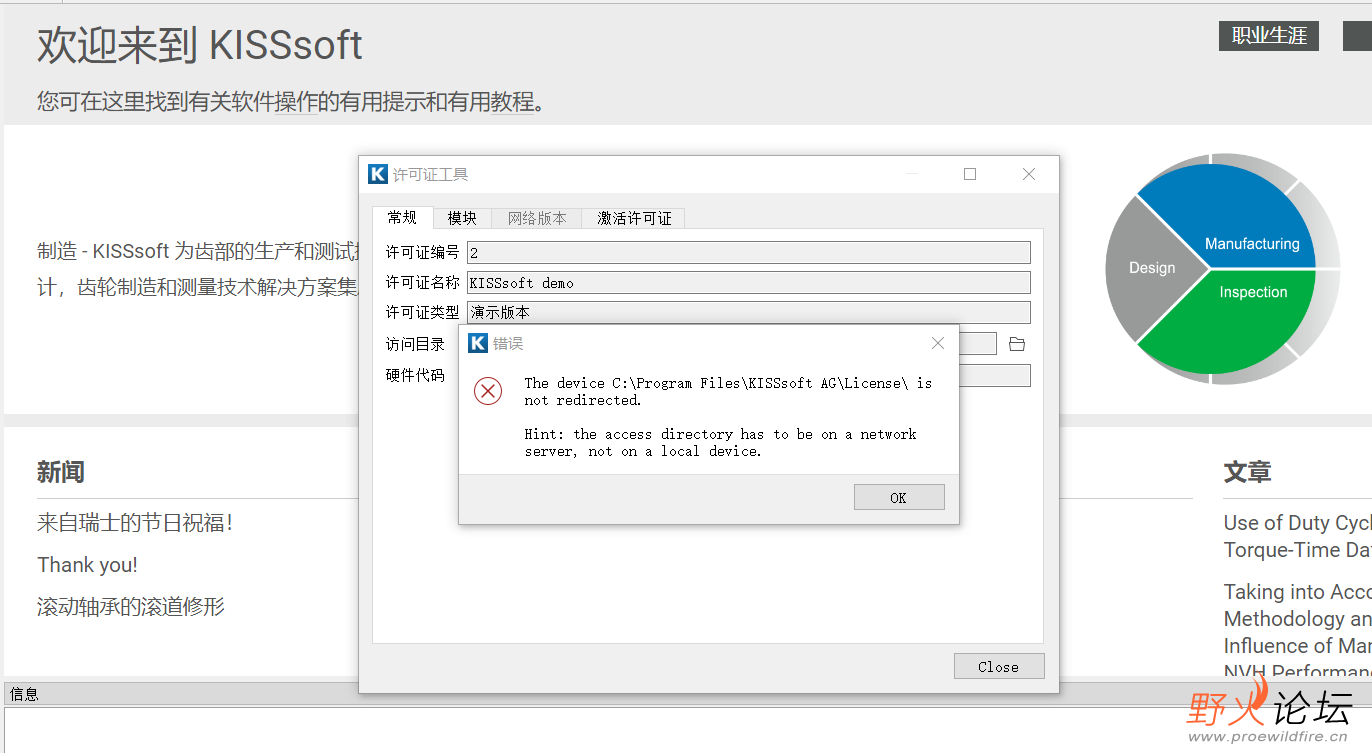This screenshot has width=1372, height=753.
Task: Click the 许可证编号 field
Action: pyautogui.click(x=748, y=253)
